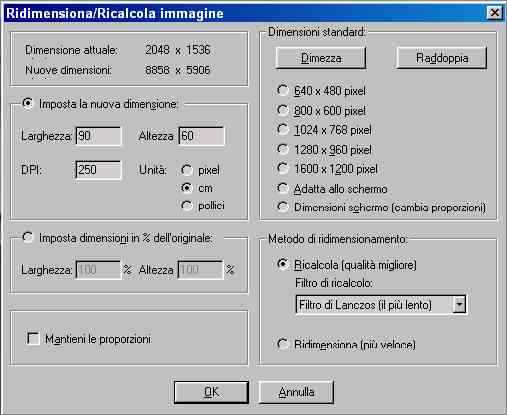This screenshot has height=415, width=507.
Task: Click the 'DPI:' label
Action: pyautogui.click(x=31, y=170)
